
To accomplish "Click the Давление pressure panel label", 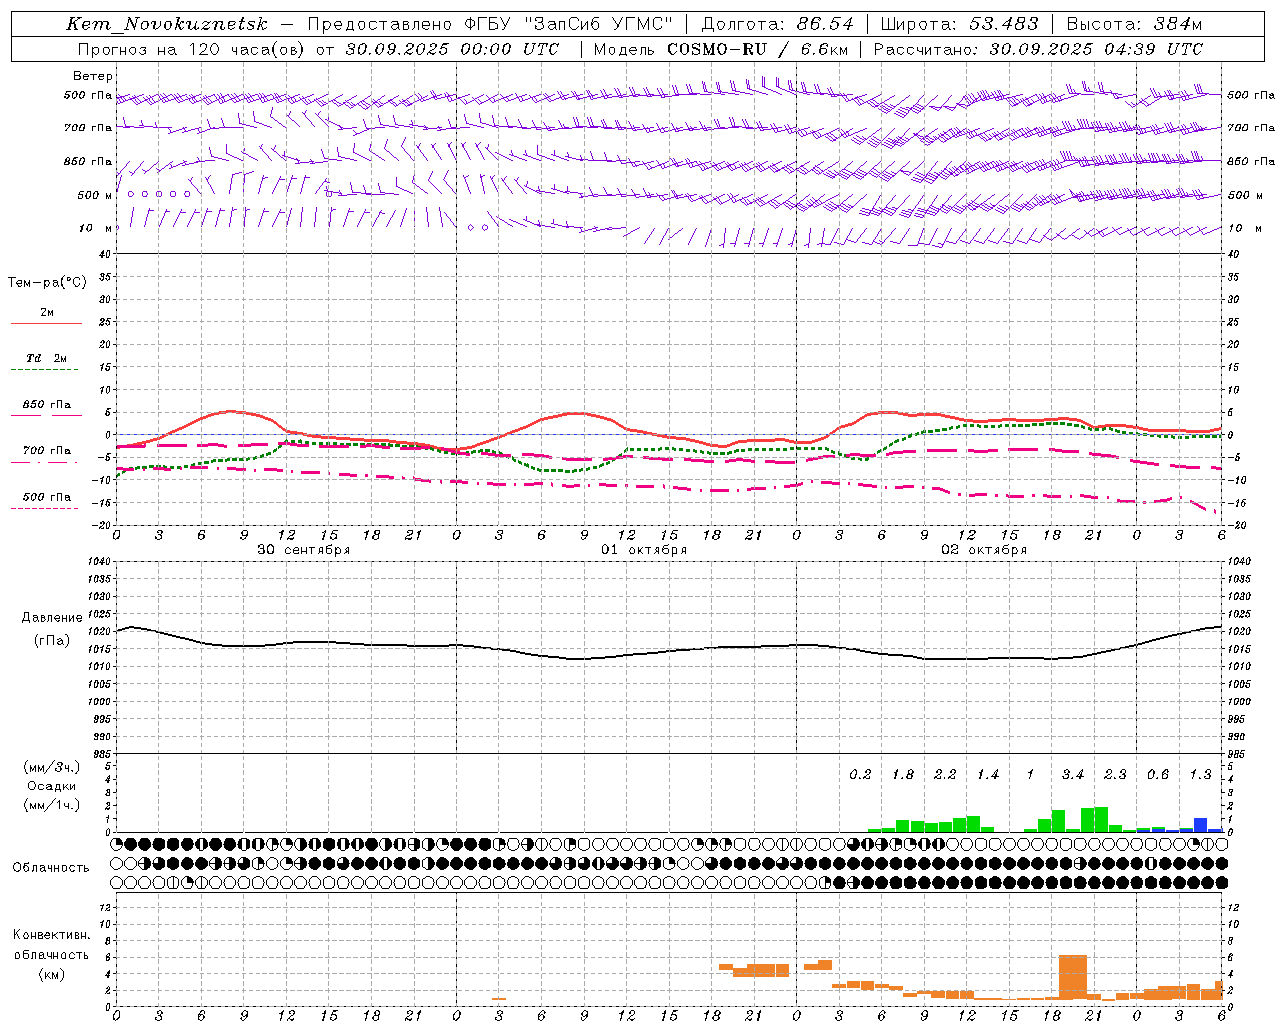I will 52,618.
